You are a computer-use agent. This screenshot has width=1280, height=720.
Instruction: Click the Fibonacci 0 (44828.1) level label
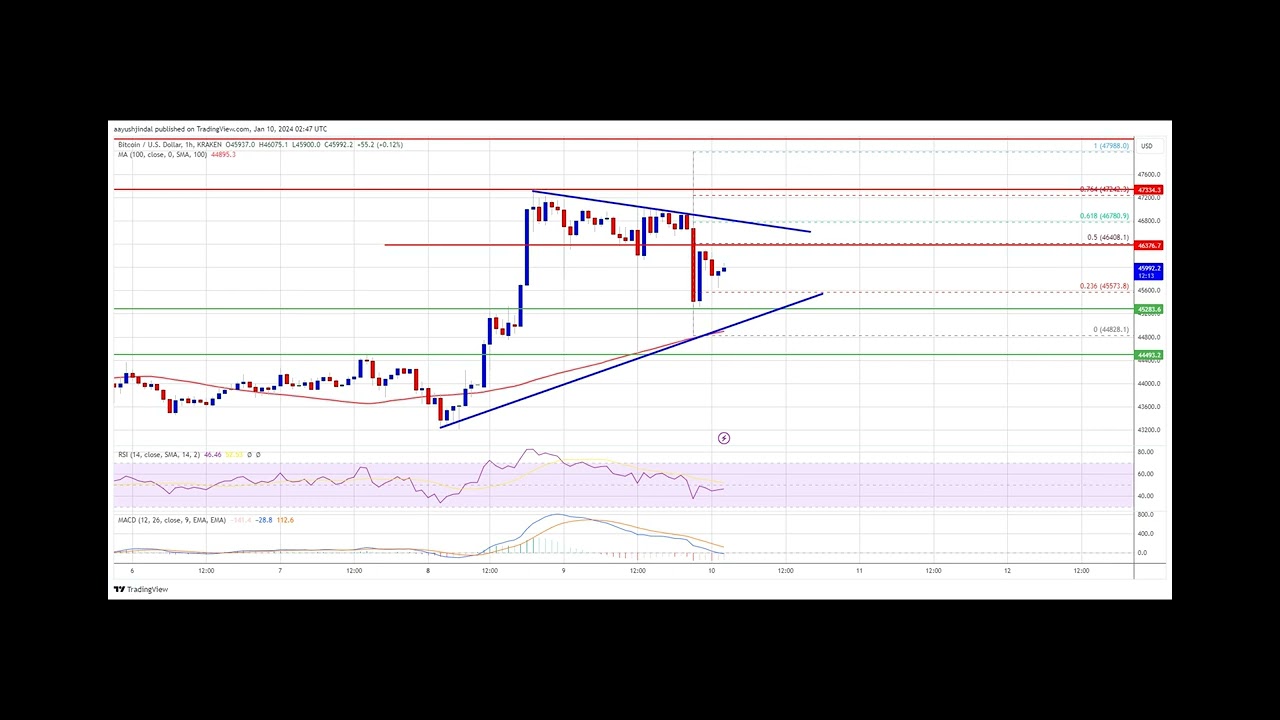pyautogui.click(x=1111, y=330)
